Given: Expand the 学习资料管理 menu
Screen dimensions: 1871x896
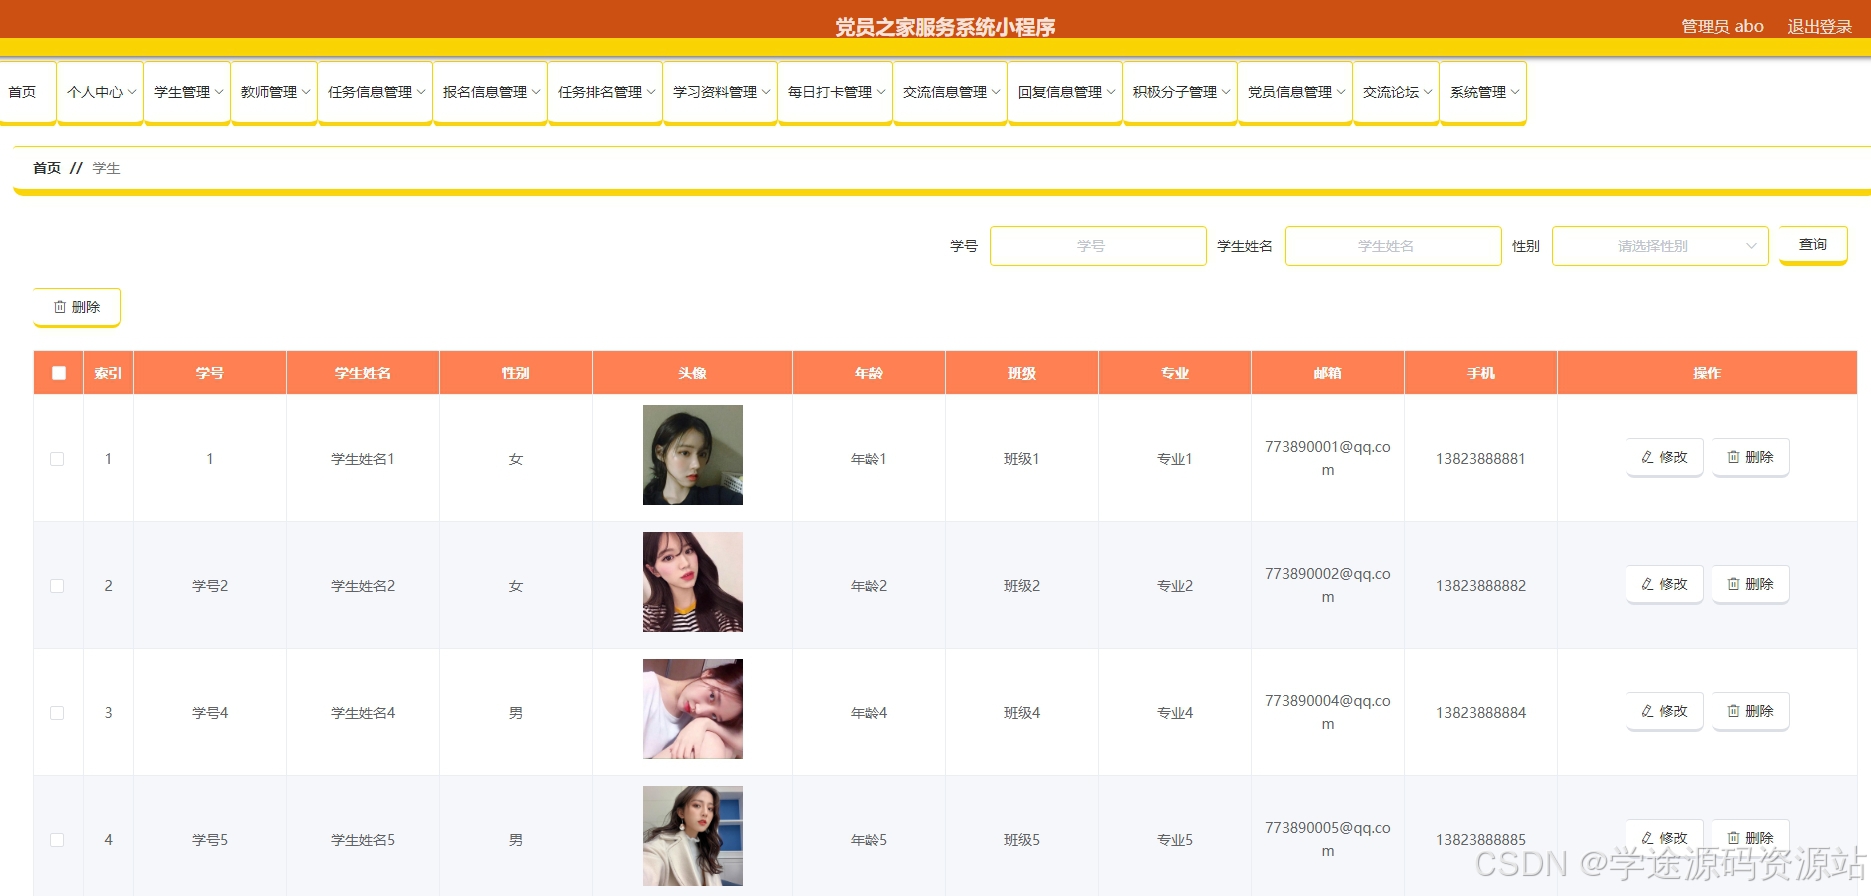Looking at the screenshot, I should coord(720,92).
